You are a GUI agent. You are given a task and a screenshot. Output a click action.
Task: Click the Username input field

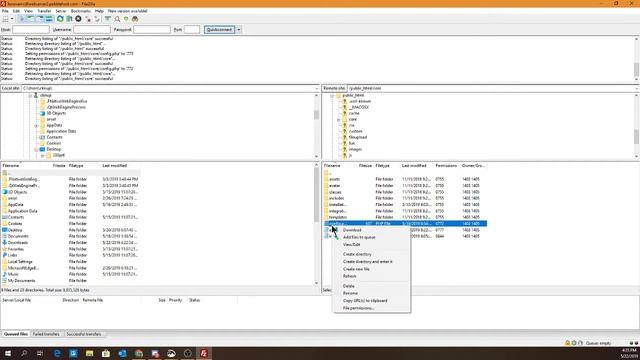point(92,30)
